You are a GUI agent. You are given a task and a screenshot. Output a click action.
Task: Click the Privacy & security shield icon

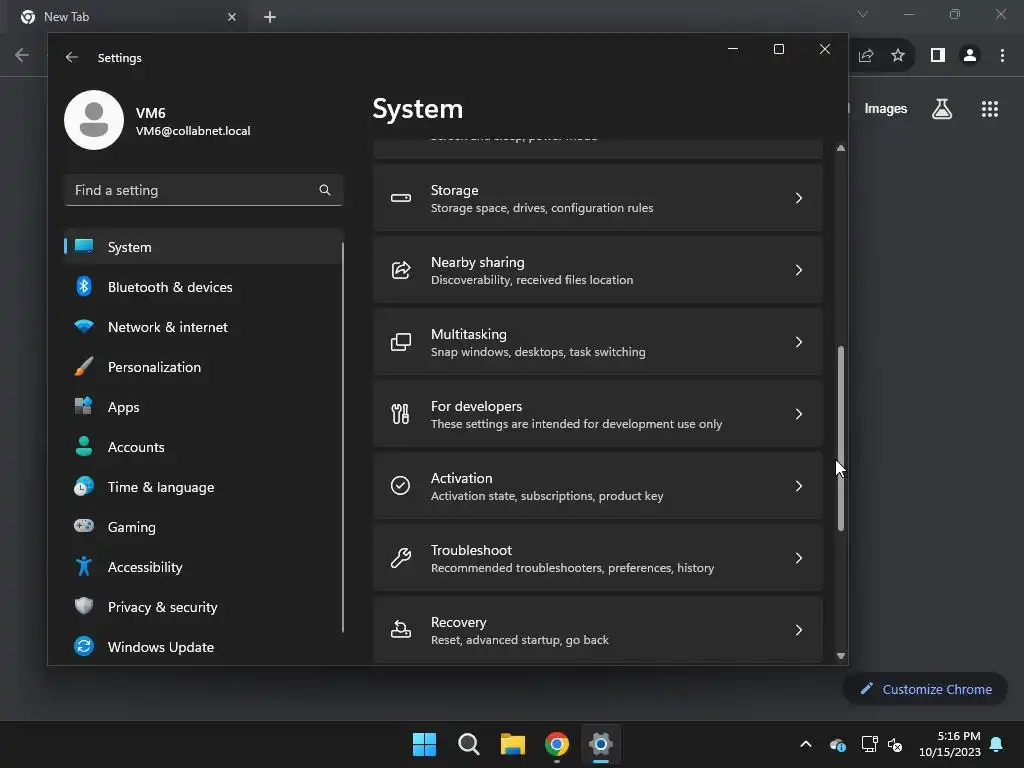pos(84,606)
